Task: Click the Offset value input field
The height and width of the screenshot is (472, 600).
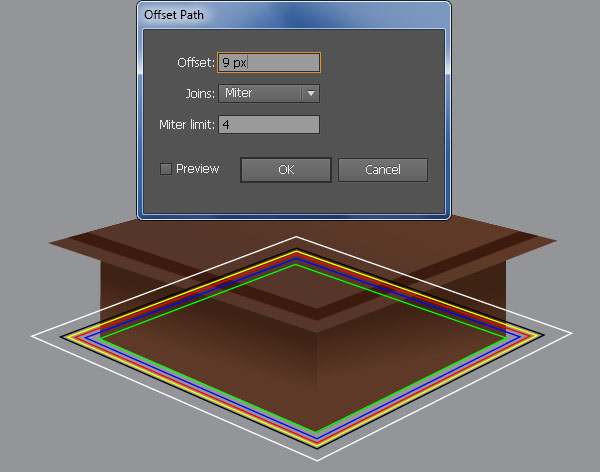Action: [x=269, y=62]
